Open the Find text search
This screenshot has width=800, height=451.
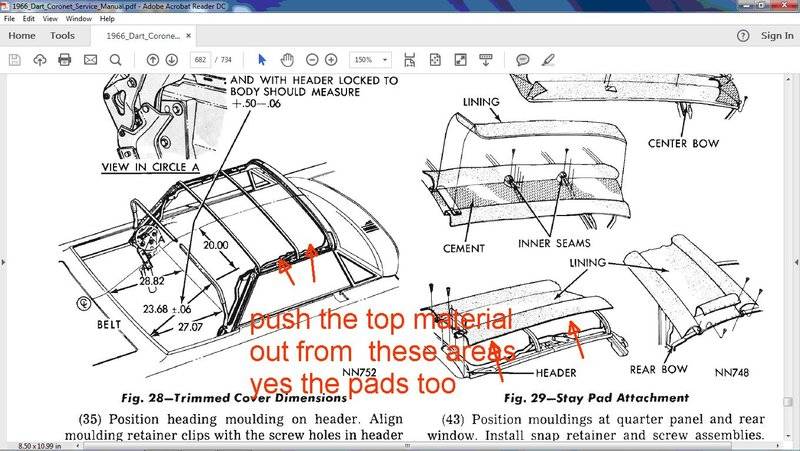(x=116, y=60)
